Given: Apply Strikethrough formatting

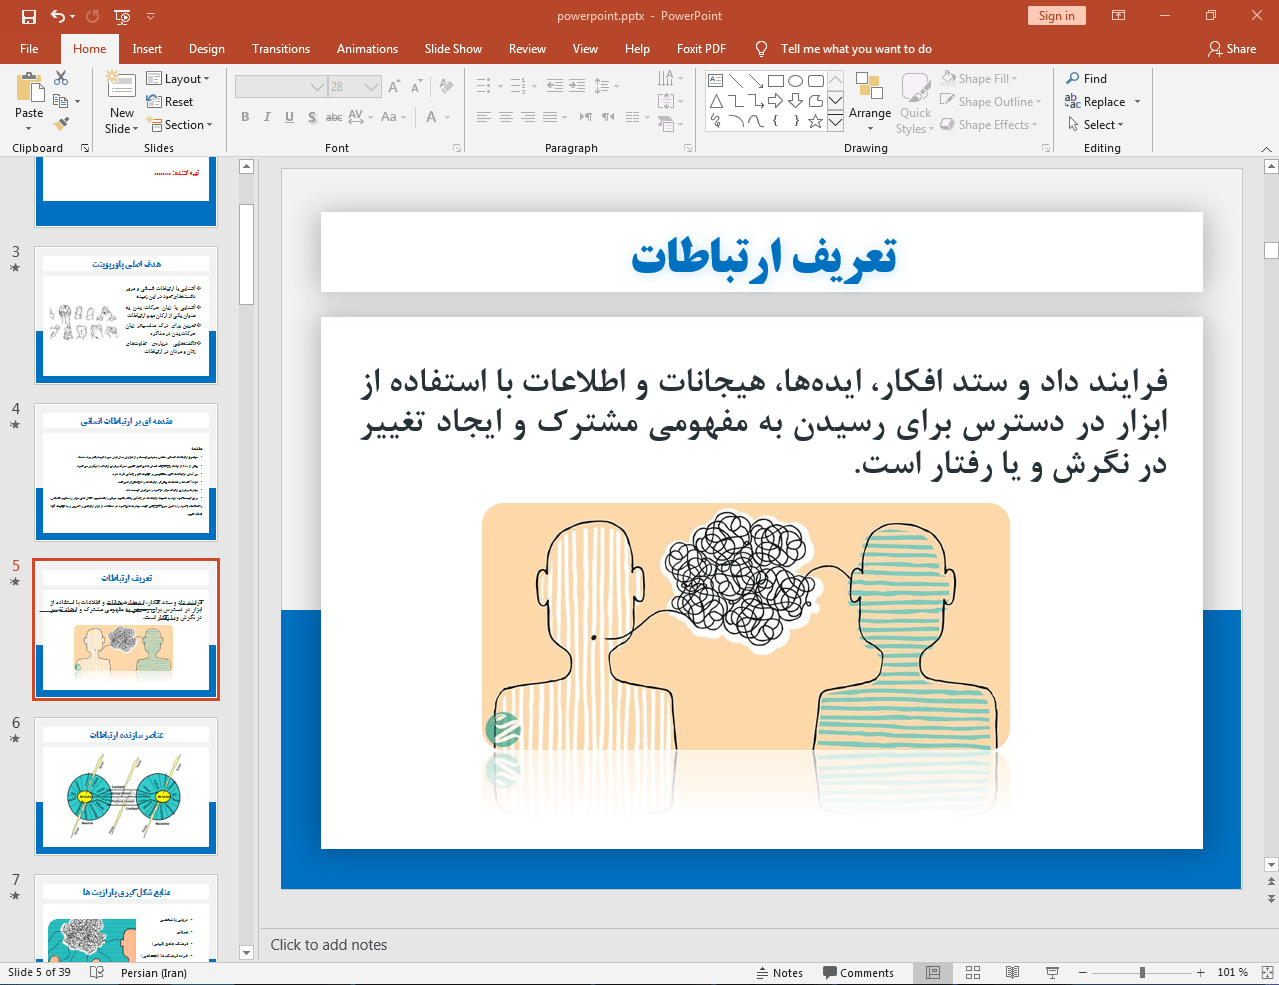Looking at the screenshot, I should (334, 117).
